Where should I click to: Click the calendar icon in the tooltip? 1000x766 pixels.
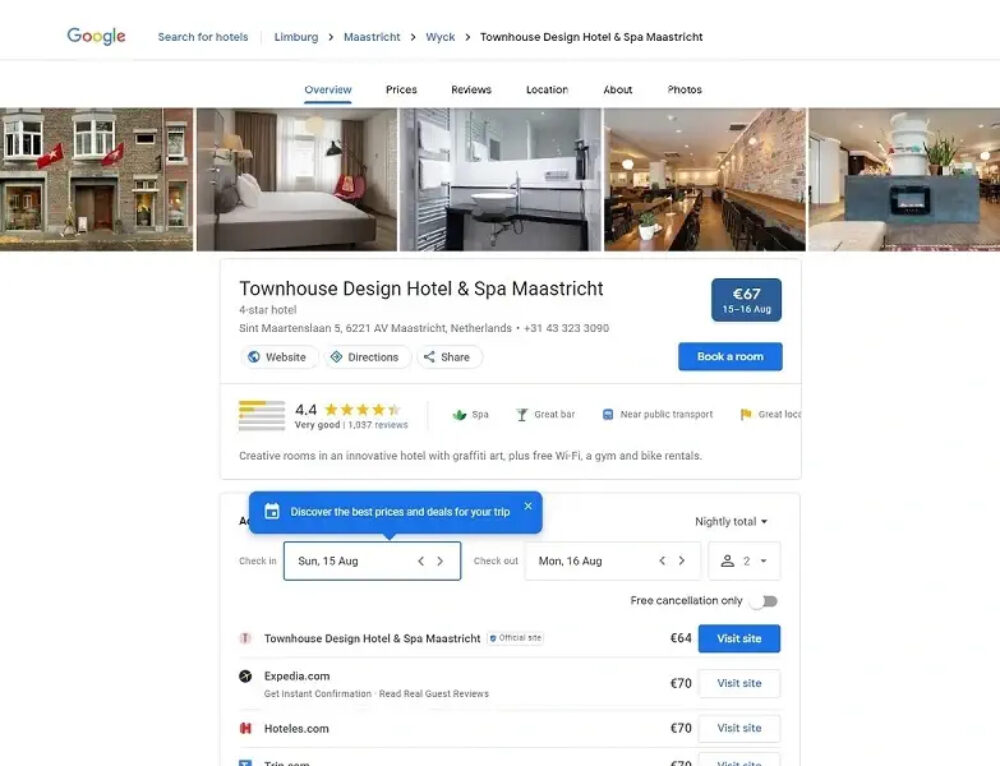(271, 512)
